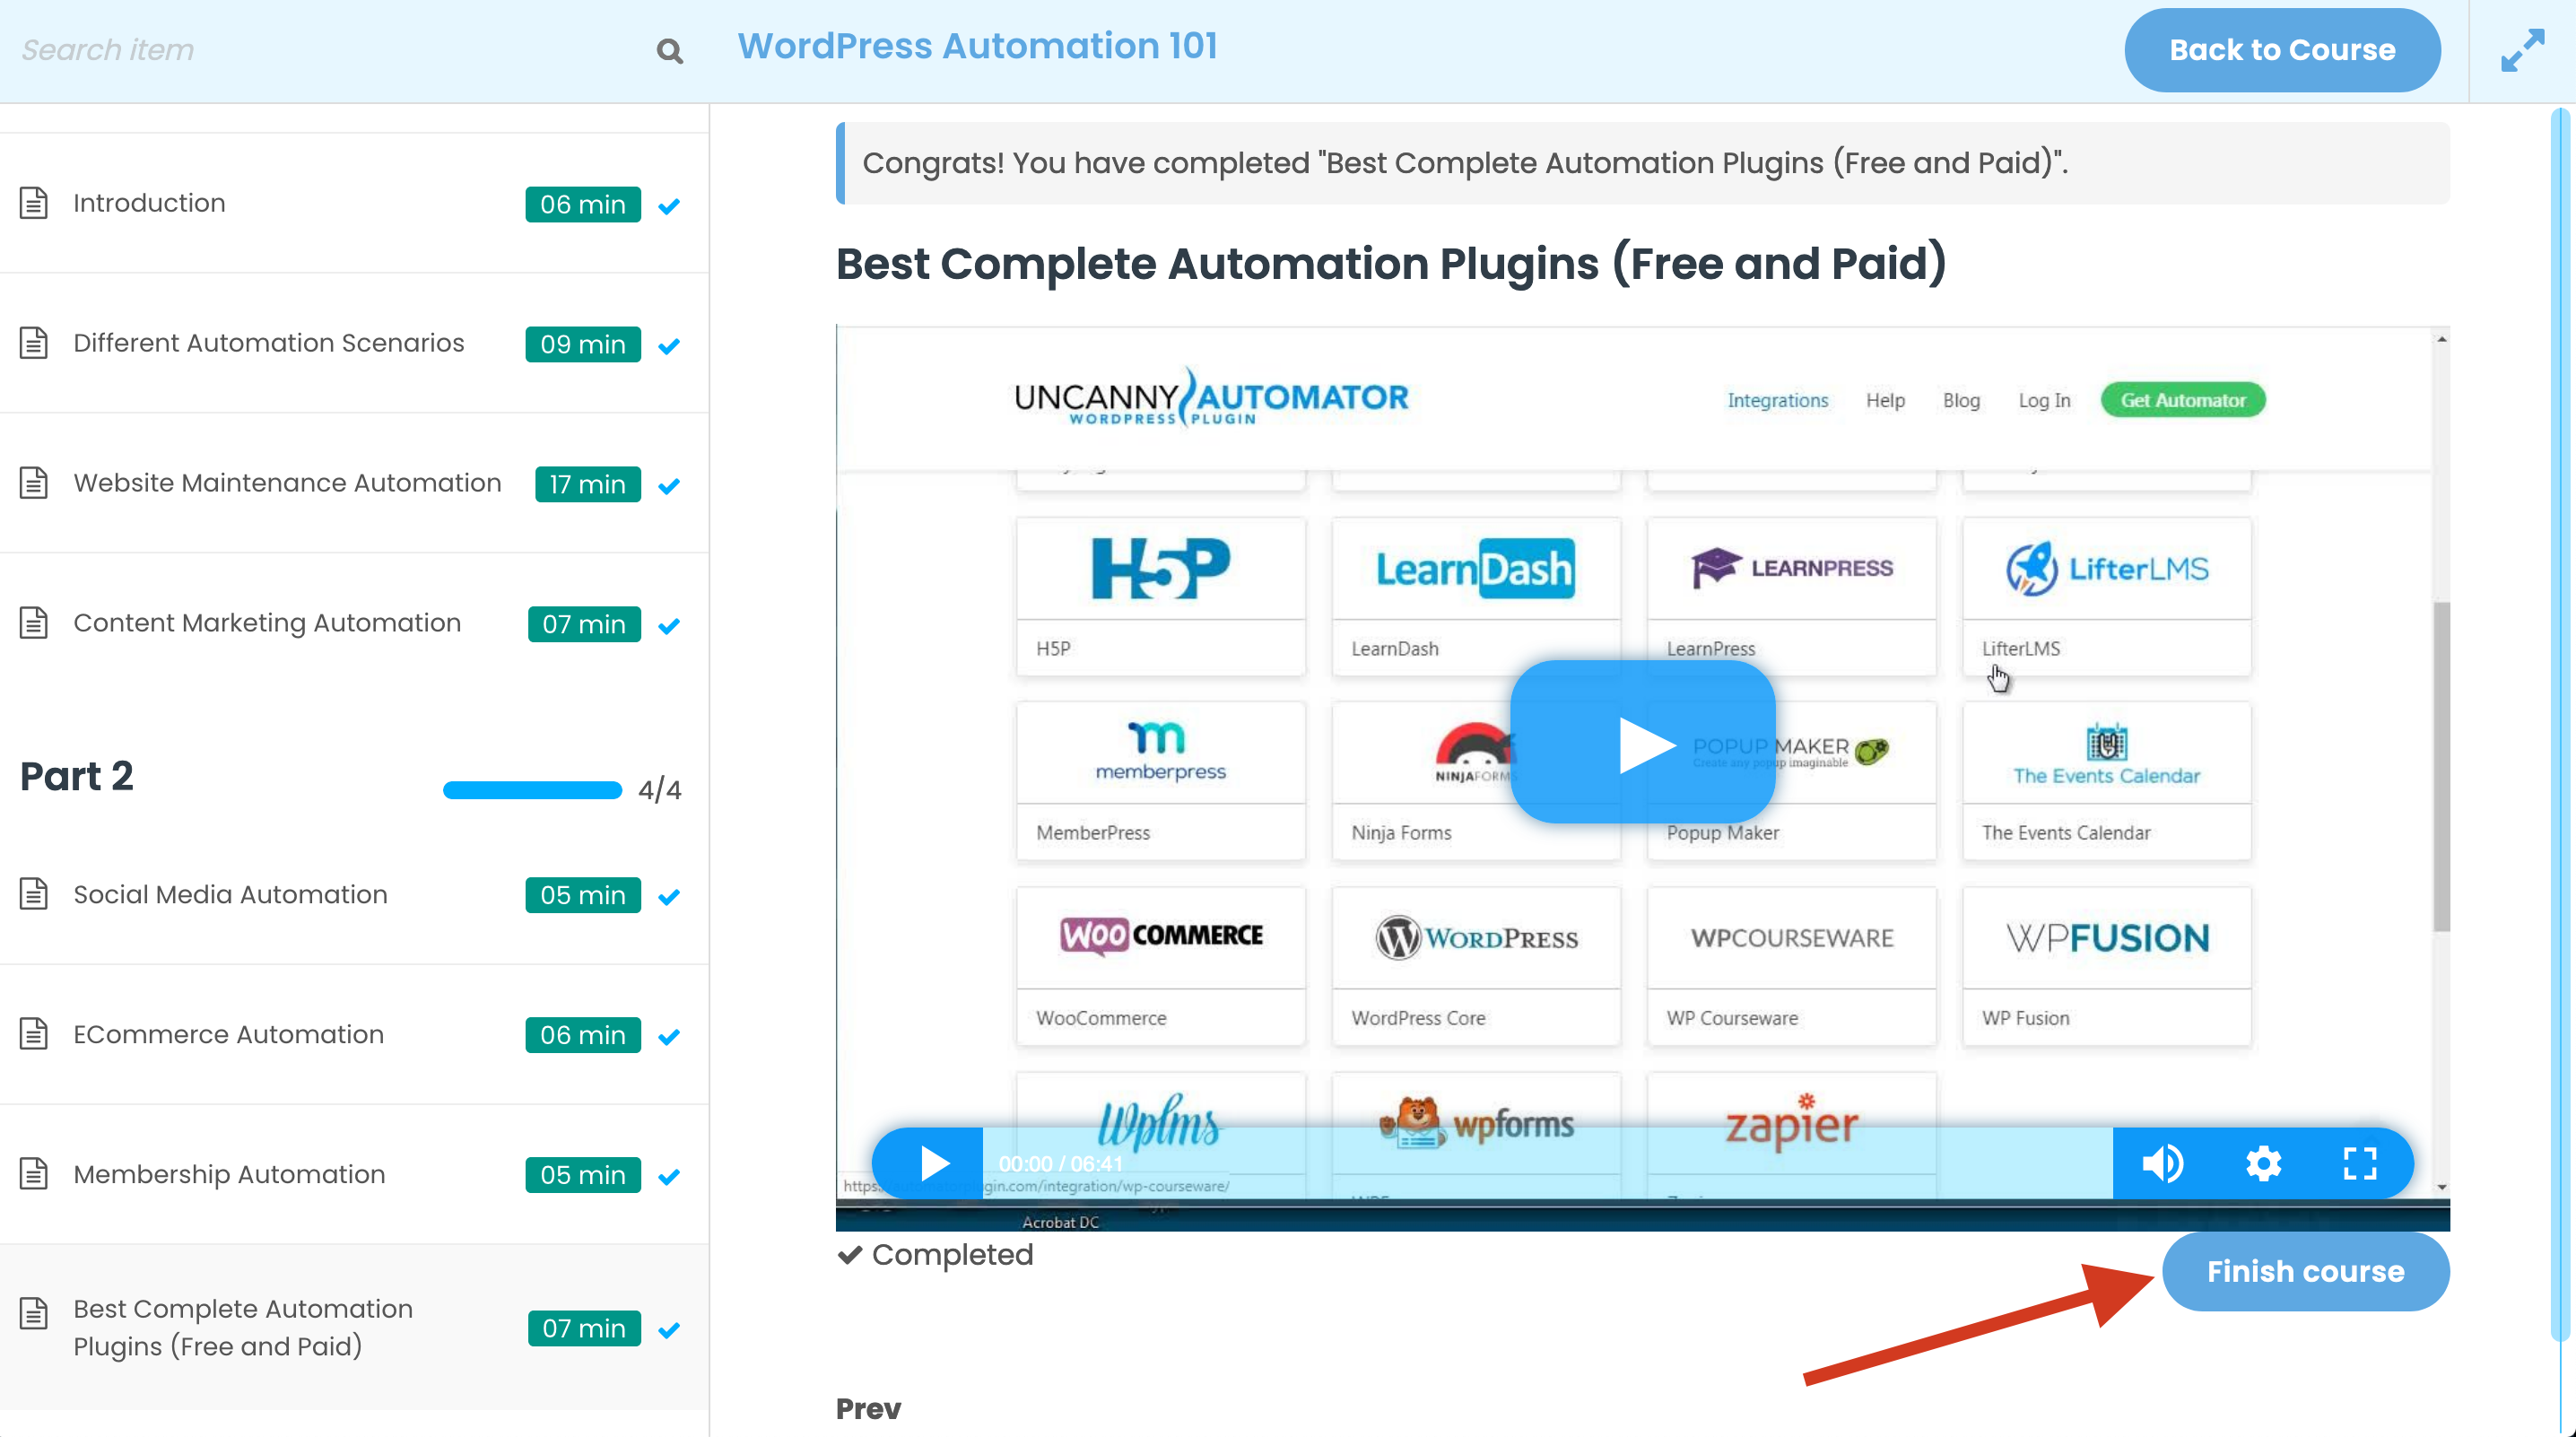
Task: Click the main page vertical scrollbar
Action: click(x=2559, y=725)
